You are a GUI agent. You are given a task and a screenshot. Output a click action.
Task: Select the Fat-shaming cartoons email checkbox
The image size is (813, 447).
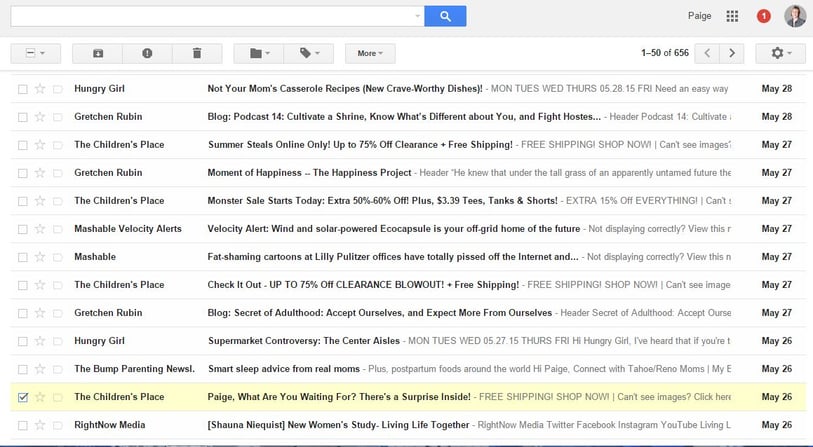coord(23,257)
